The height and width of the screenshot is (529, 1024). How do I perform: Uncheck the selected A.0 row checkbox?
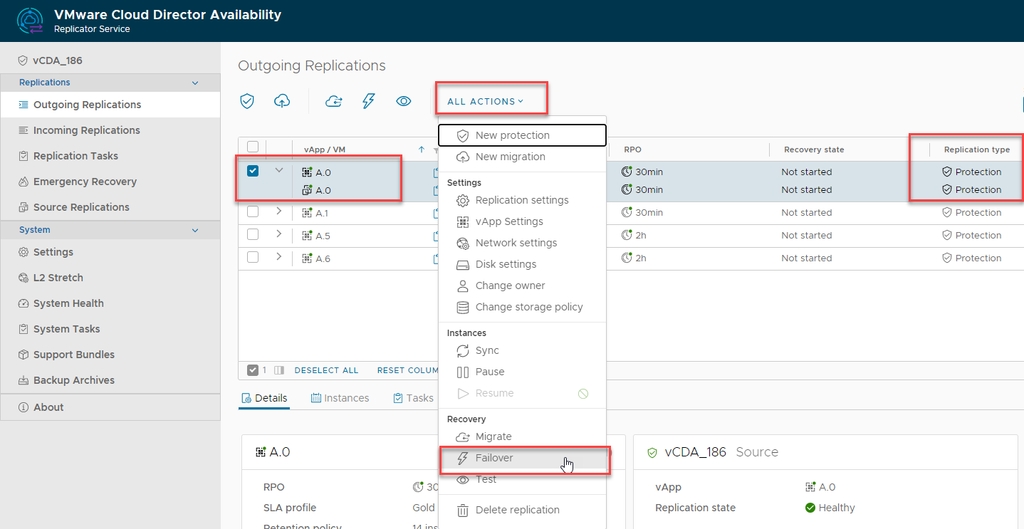click(253, 171)
